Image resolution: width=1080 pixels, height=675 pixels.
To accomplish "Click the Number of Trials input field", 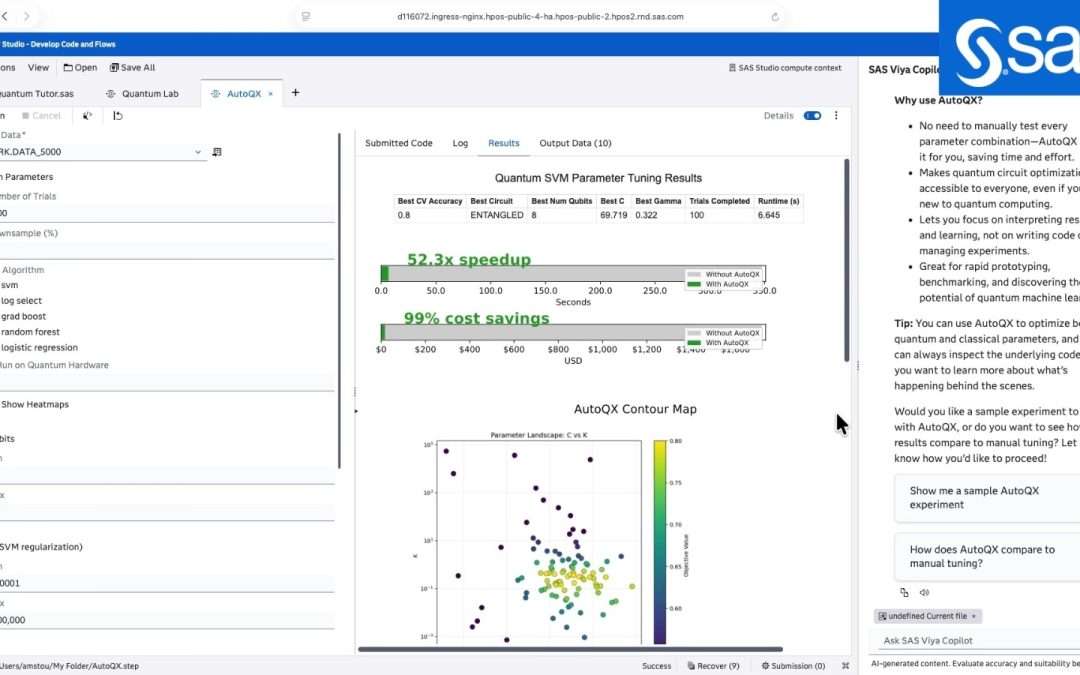I will tap(167, 214).
